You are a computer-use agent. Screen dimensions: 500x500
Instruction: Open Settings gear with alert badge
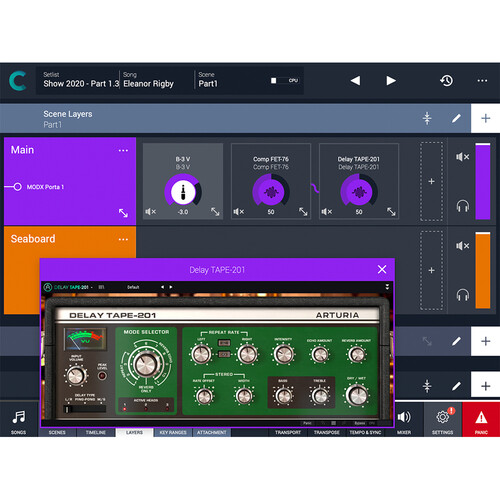pos(443,420)
